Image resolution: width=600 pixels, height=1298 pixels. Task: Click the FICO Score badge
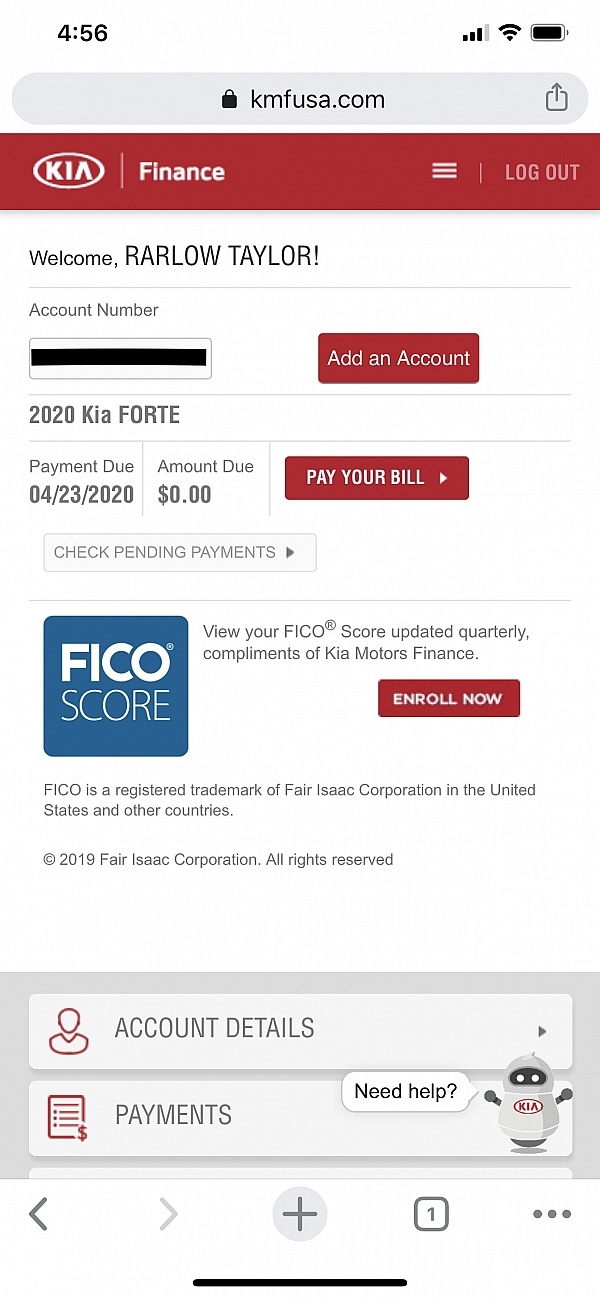(115, 686)
